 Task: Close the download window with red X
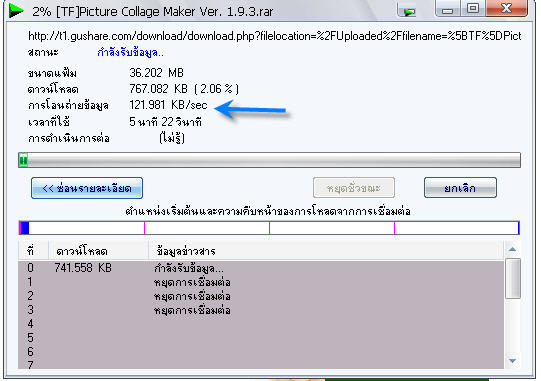pos(506,9)
